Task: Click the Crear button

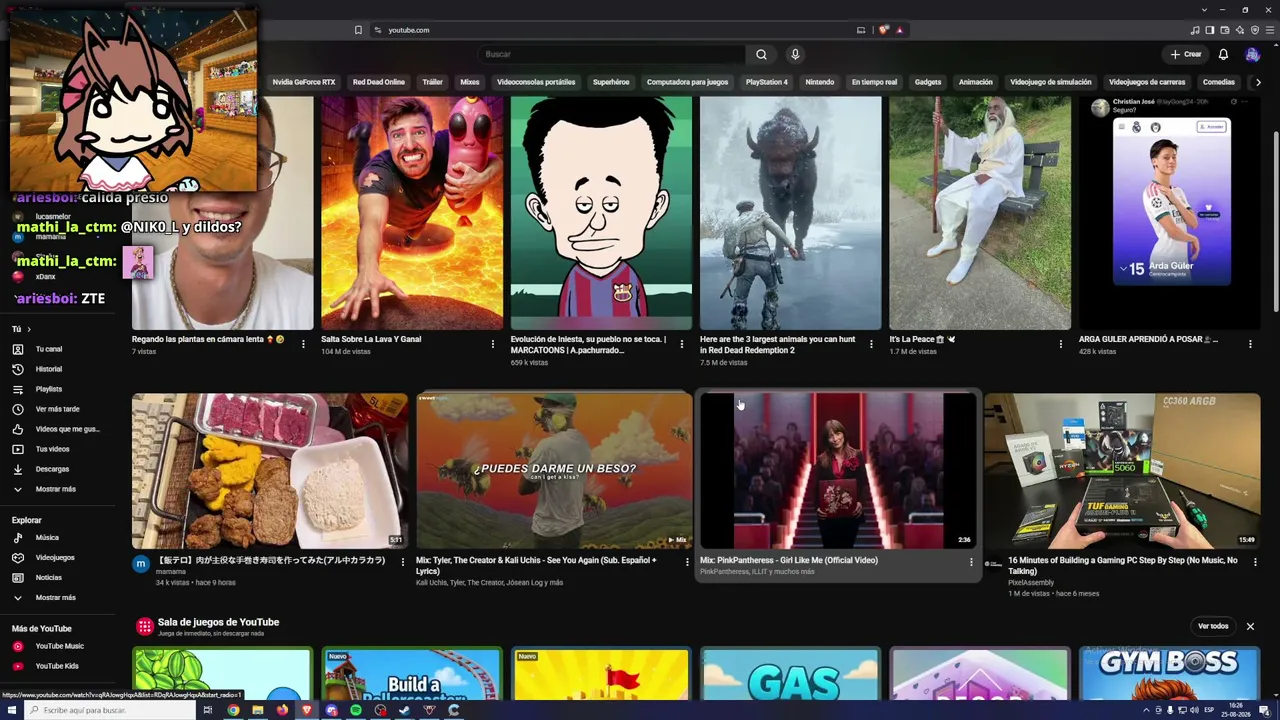Action: [1186, 54]
